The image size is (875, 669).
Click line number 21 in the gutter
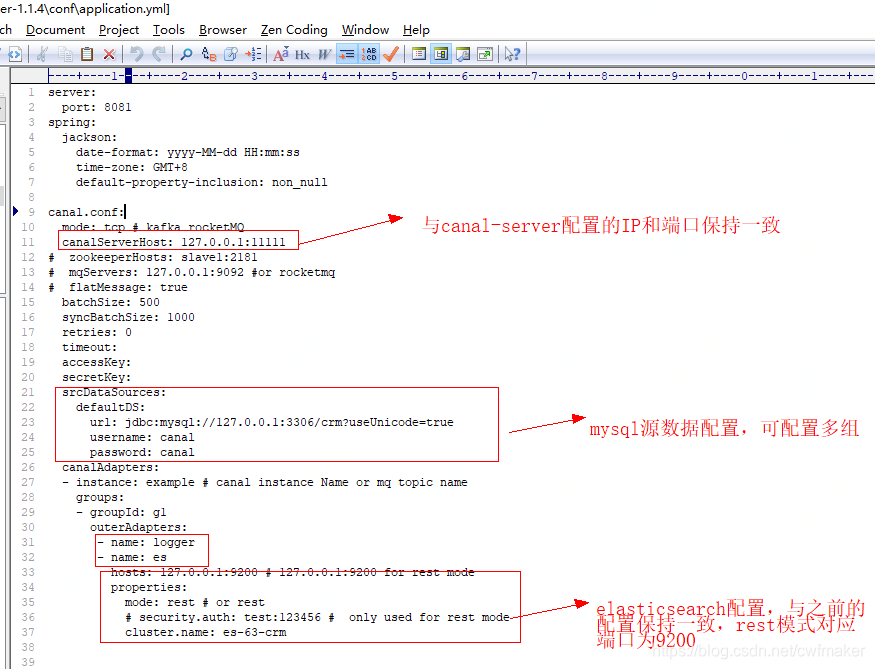point(28,392)
